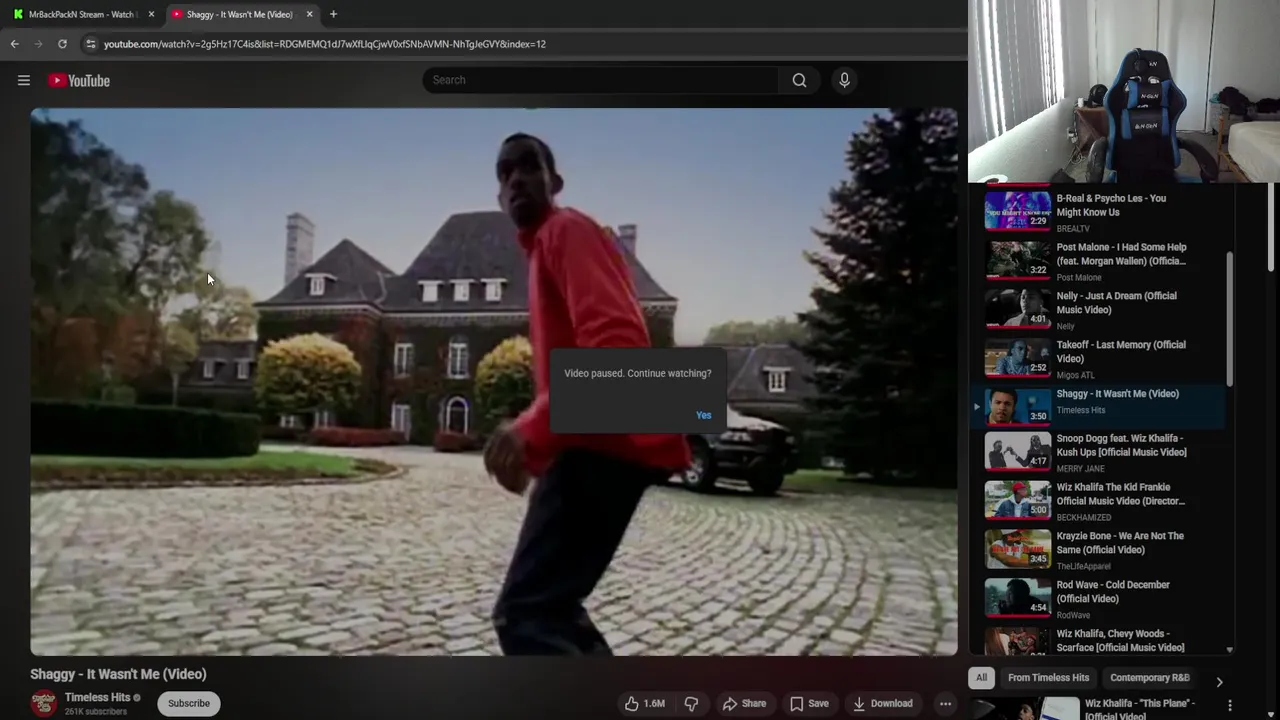Click the Video paused. Continue watching? message
This screenshot has height=720, width=1280.
[x=638, y=374]
